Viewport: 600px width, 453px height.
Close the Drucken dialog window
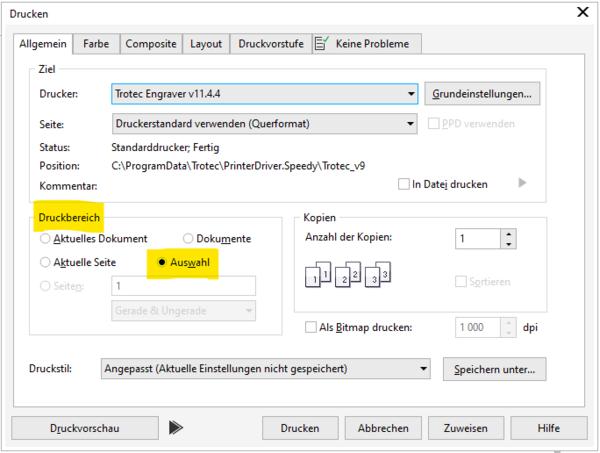point(581,13)
